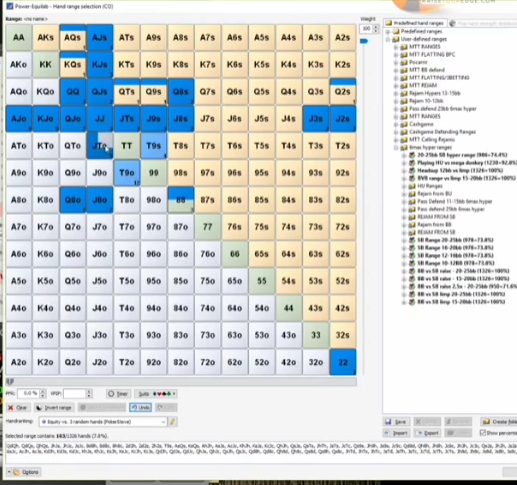Click the User-defined ranges folder icon
517x485 pixels.
(396, 39)
